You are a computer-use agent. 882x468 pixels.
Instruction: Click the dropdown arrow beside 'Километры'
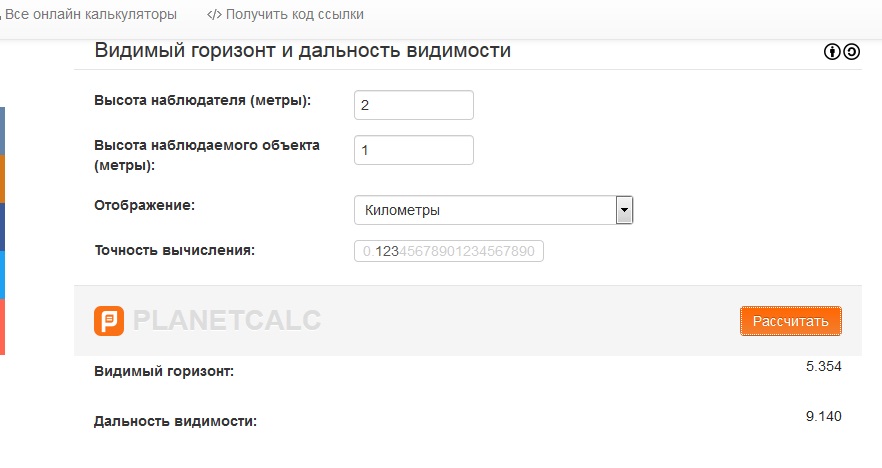tap(624, 210)
